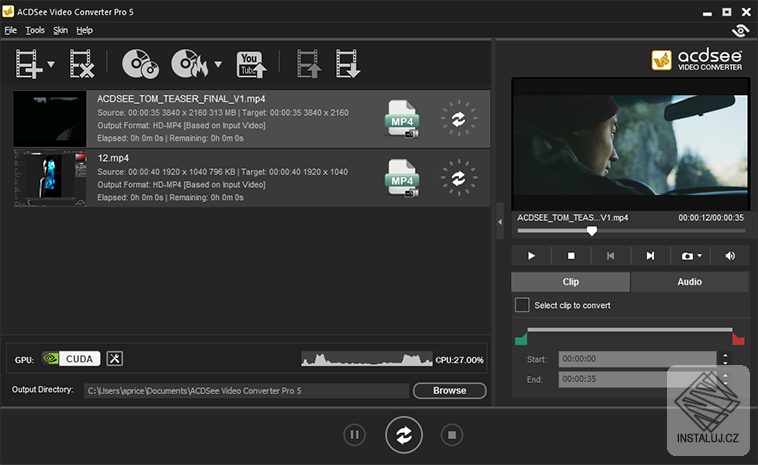Open the Skin menu
The height and width of the screenshot is (465, 758).
60,30
